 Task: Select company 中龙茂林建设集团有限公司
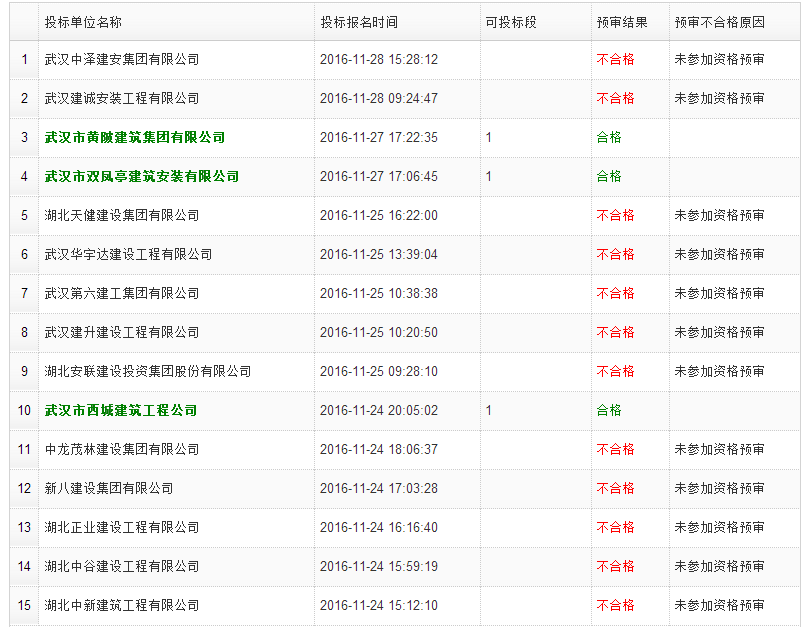[122, 449]
